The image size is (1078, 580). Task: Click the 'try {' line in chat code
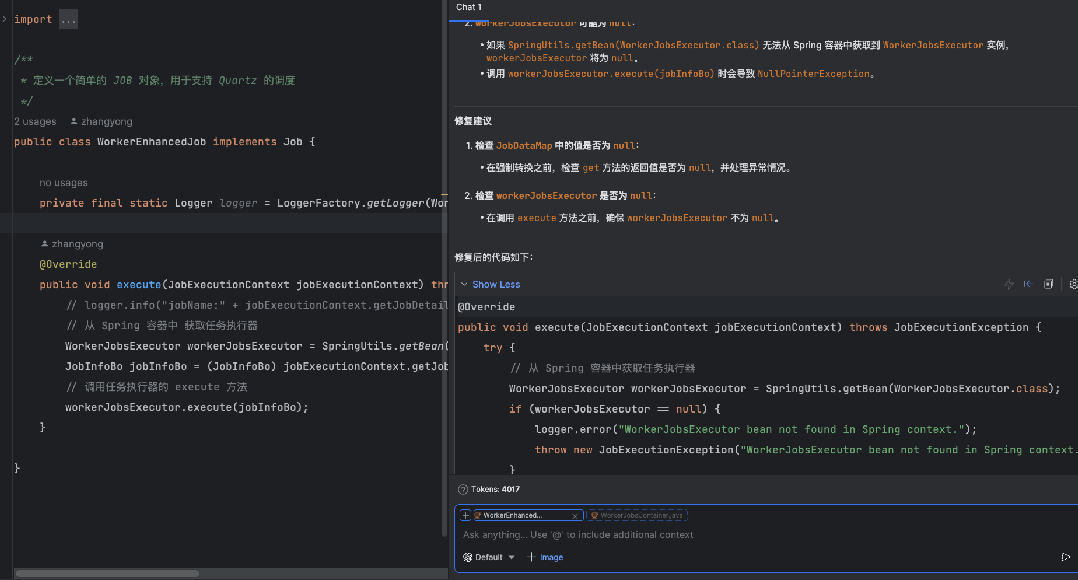pyautogui.click(x=499, y=348)
